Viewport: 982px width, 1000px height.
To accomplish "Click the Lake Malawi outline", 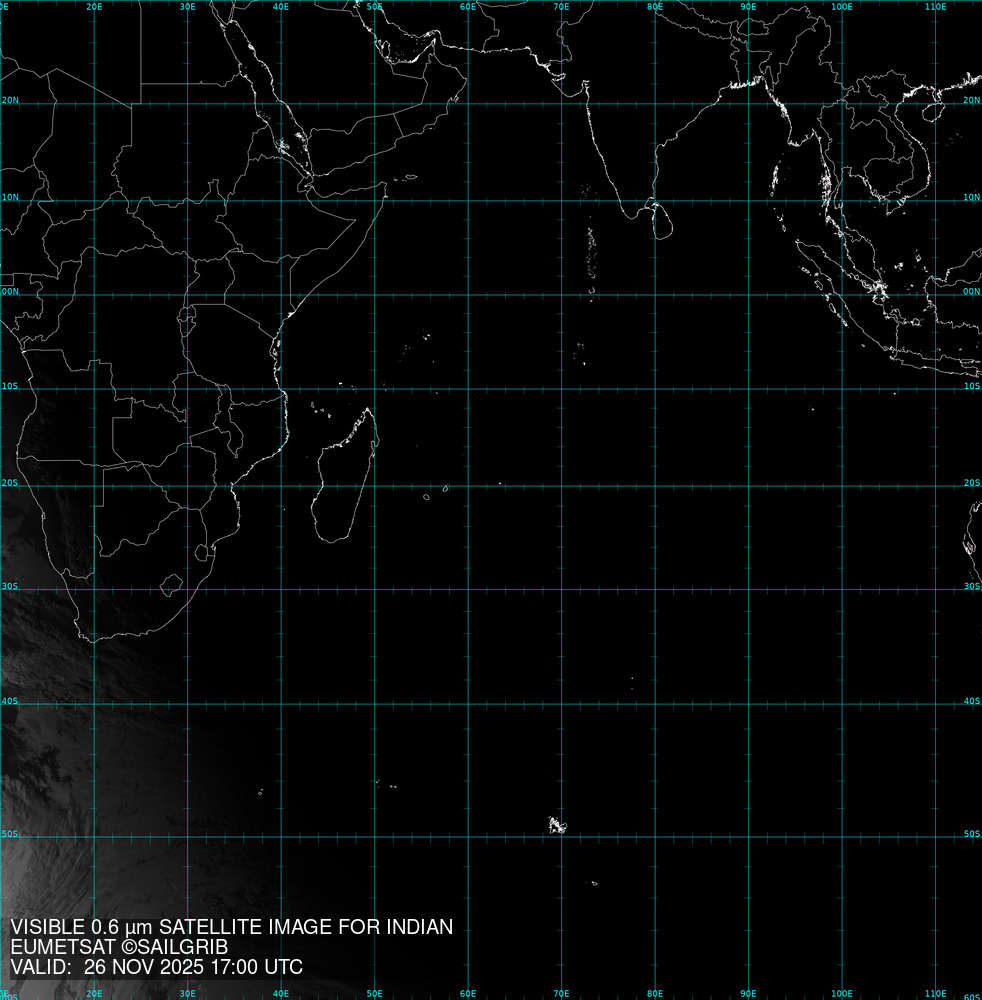I will click(234, 428).
